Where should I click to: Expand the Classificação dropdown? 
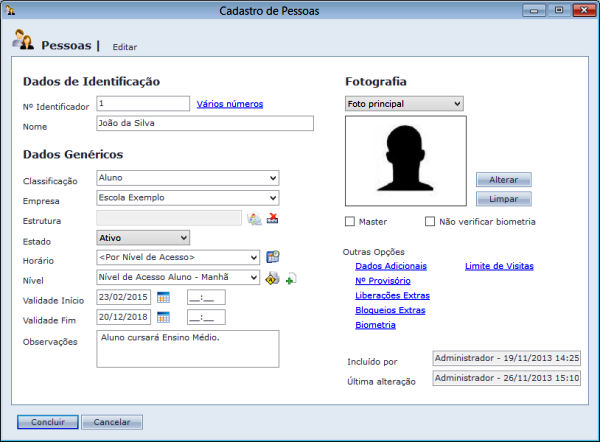point(187,178)
